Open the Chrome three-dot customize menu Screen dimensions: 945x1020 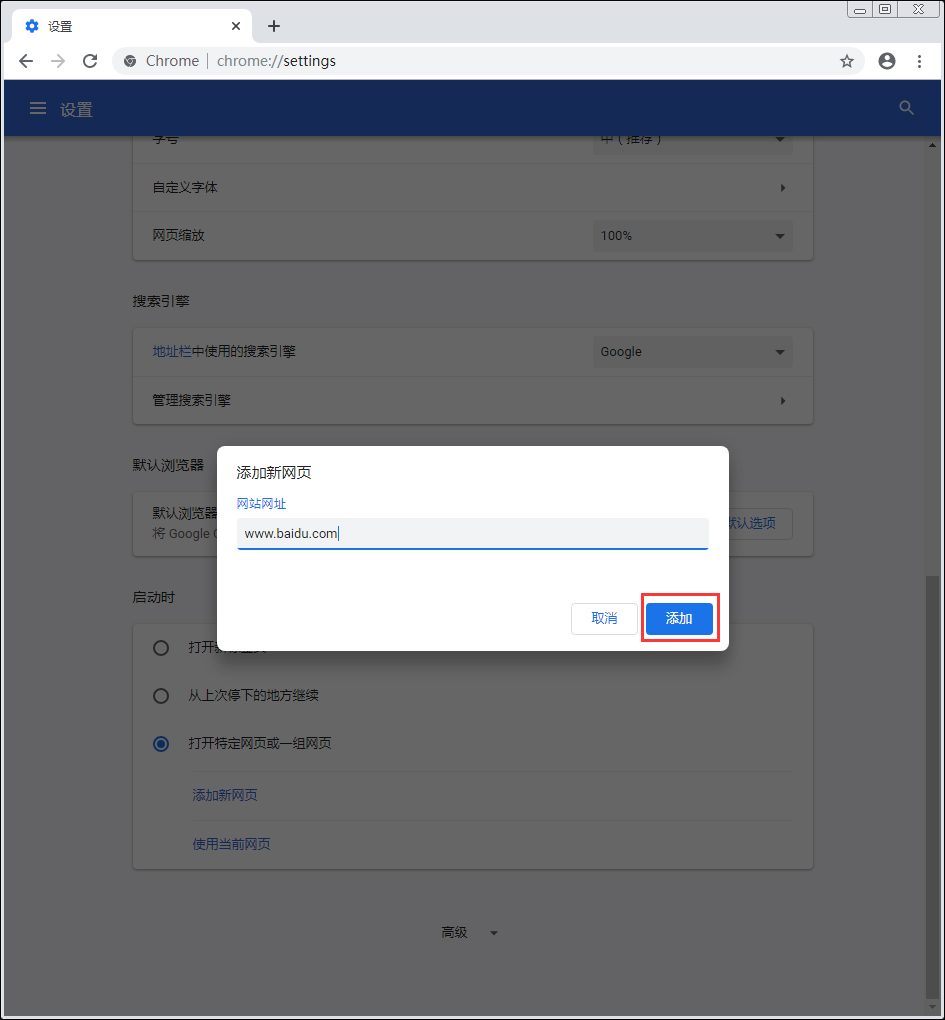[919, 61]
